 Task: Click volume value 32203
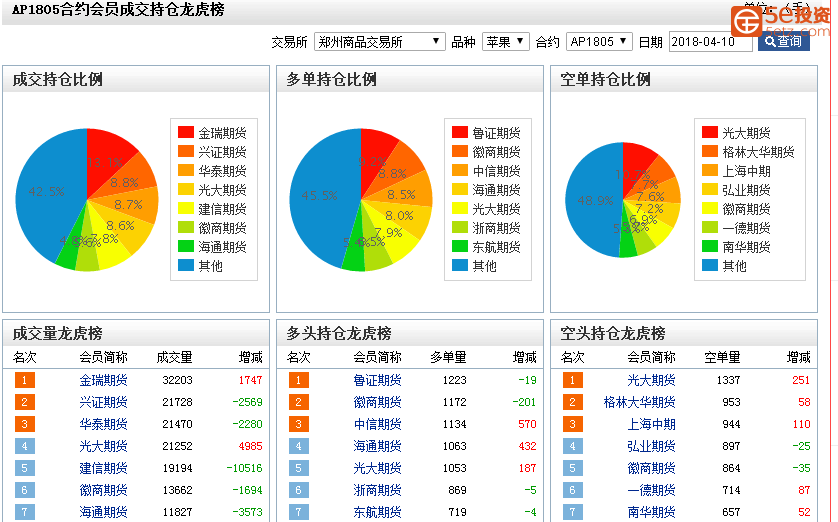(x=177, y=380)
